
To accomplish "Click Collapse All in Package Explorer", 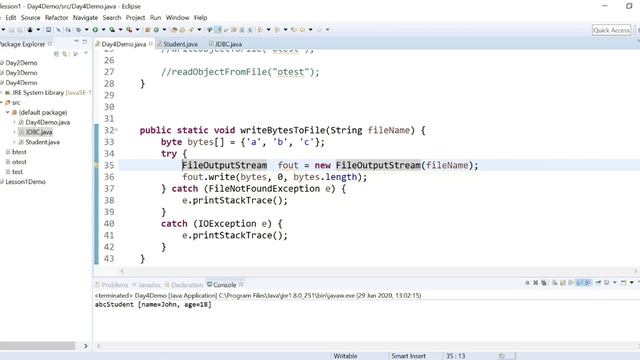I will point(56,53).
